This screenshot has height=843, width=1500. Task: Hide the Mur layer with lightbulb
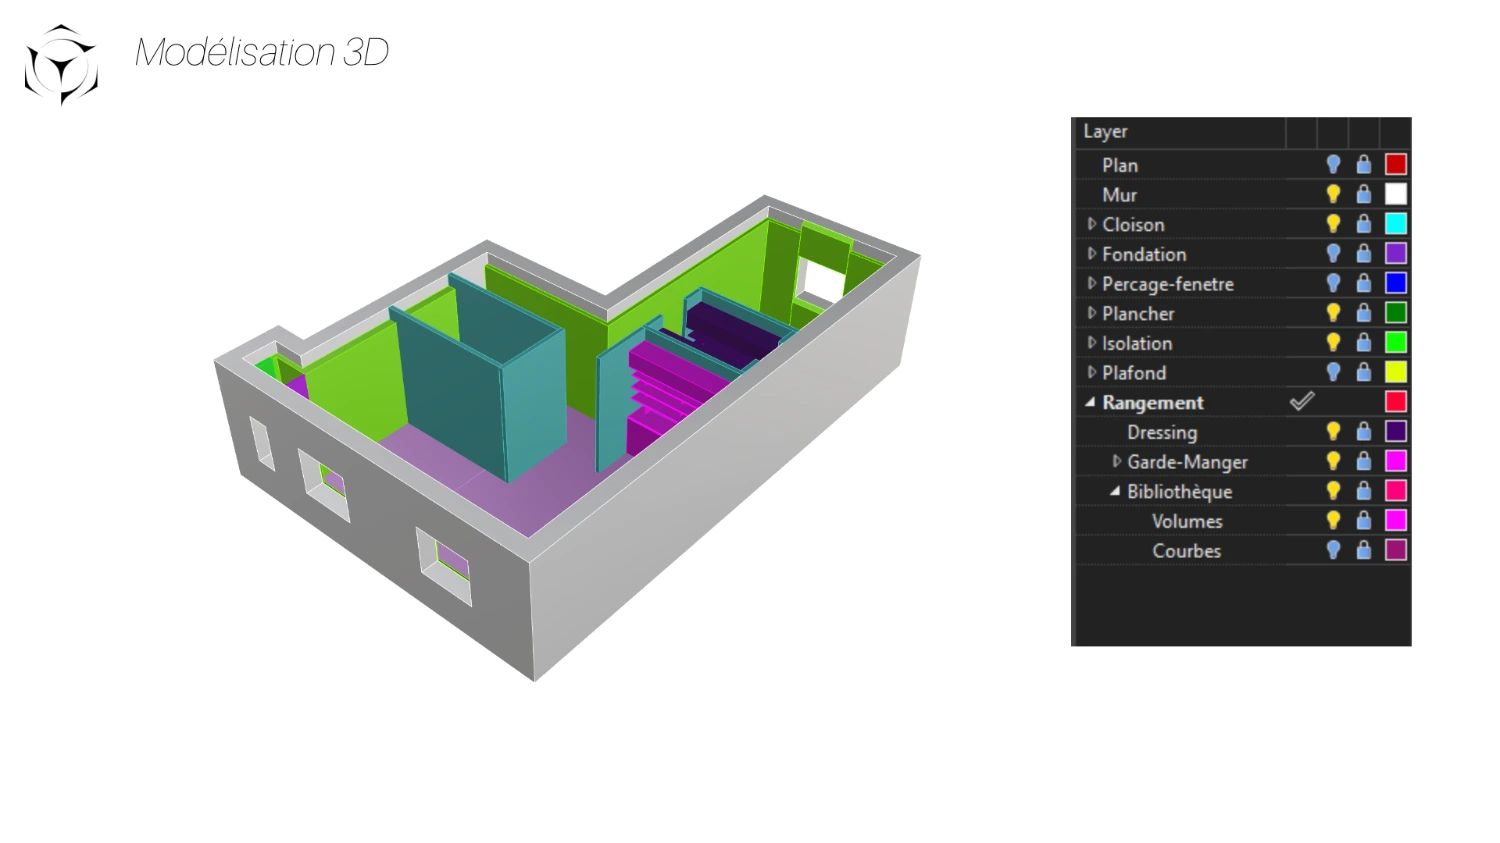1332,194
